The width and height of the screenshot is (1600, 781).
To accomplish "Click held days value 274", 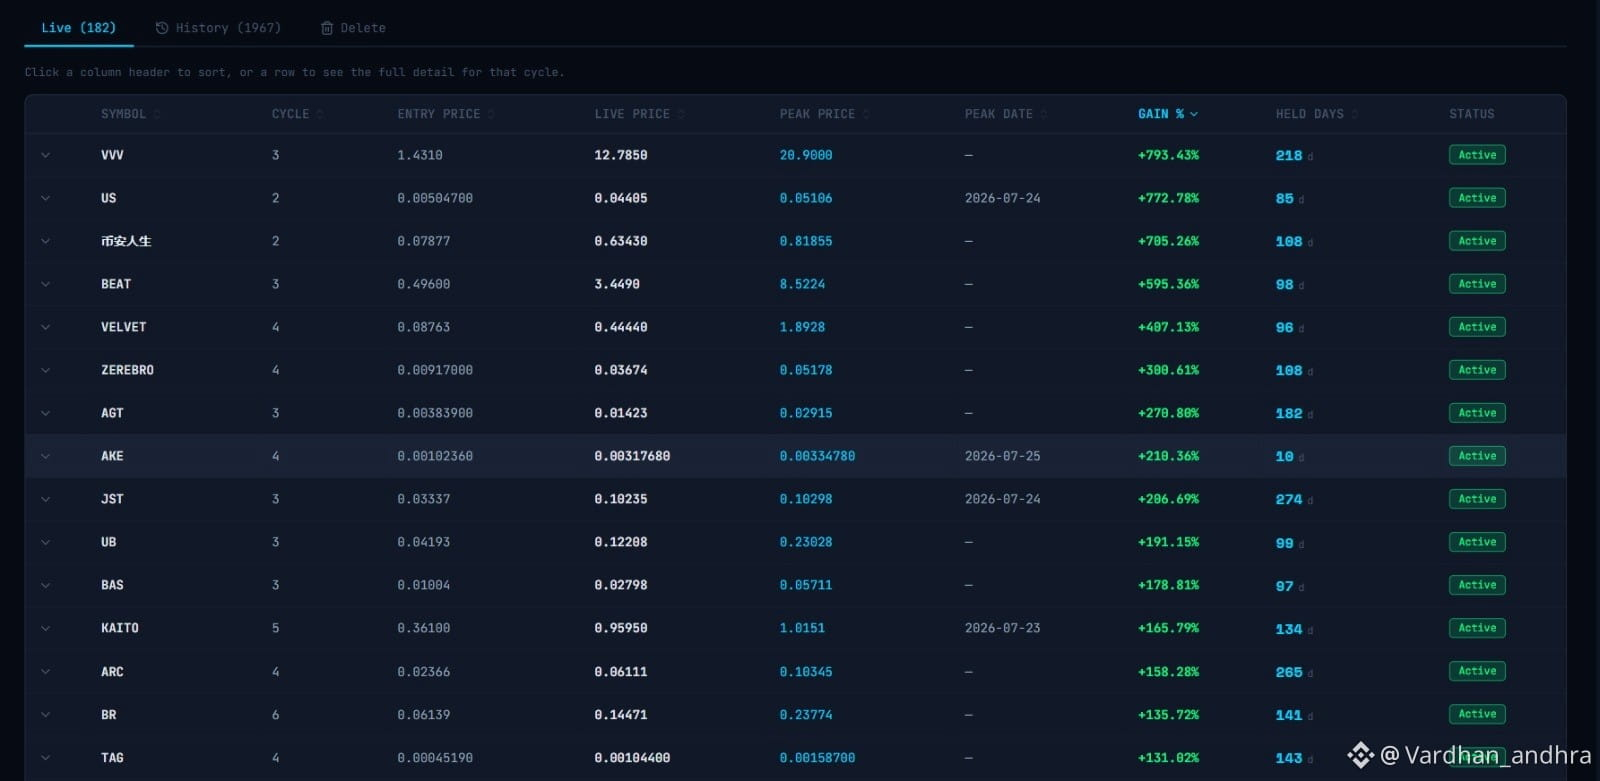I will [x=1289, y=499].
